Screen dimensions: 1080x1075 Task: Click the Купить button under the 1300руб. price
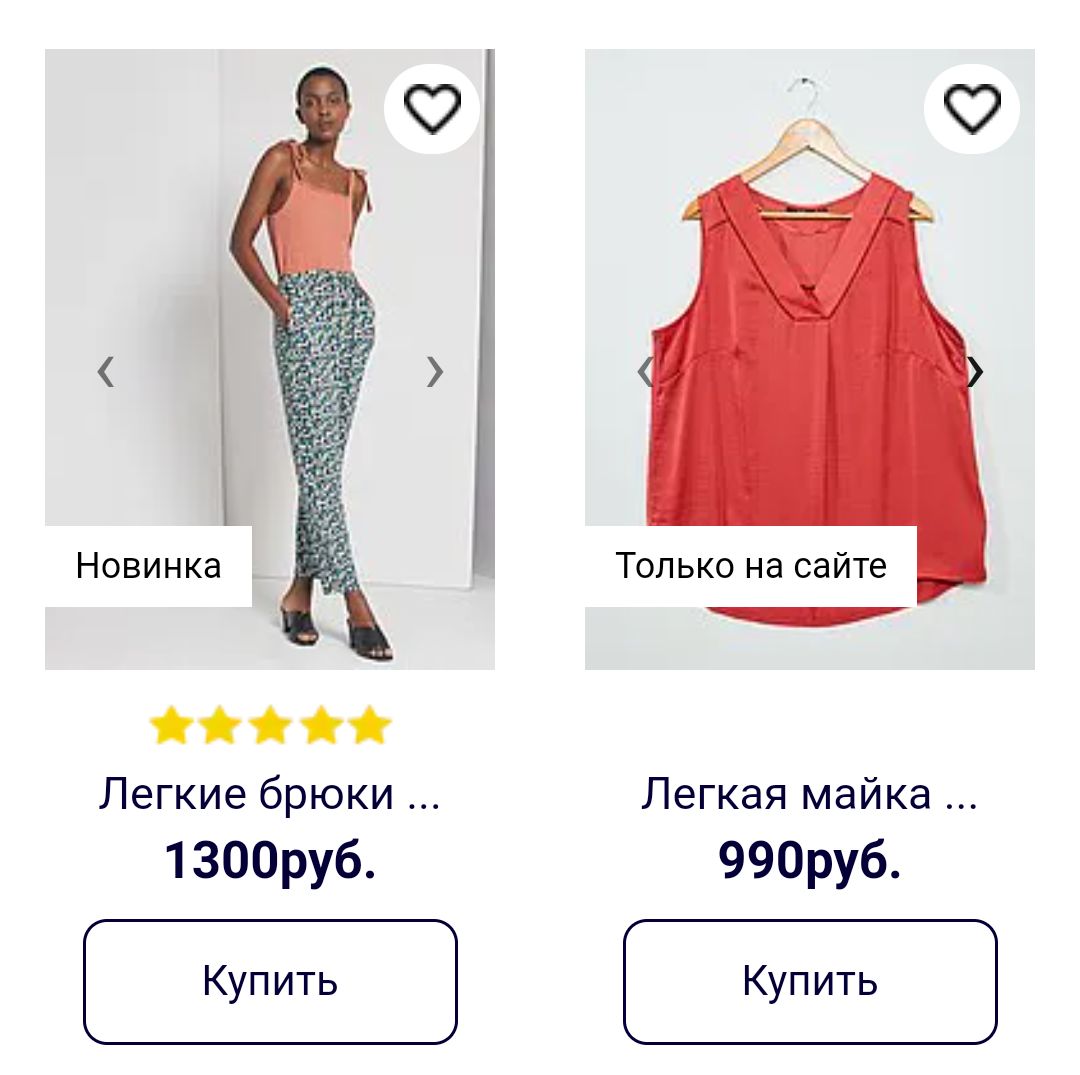tap(270, 981)
